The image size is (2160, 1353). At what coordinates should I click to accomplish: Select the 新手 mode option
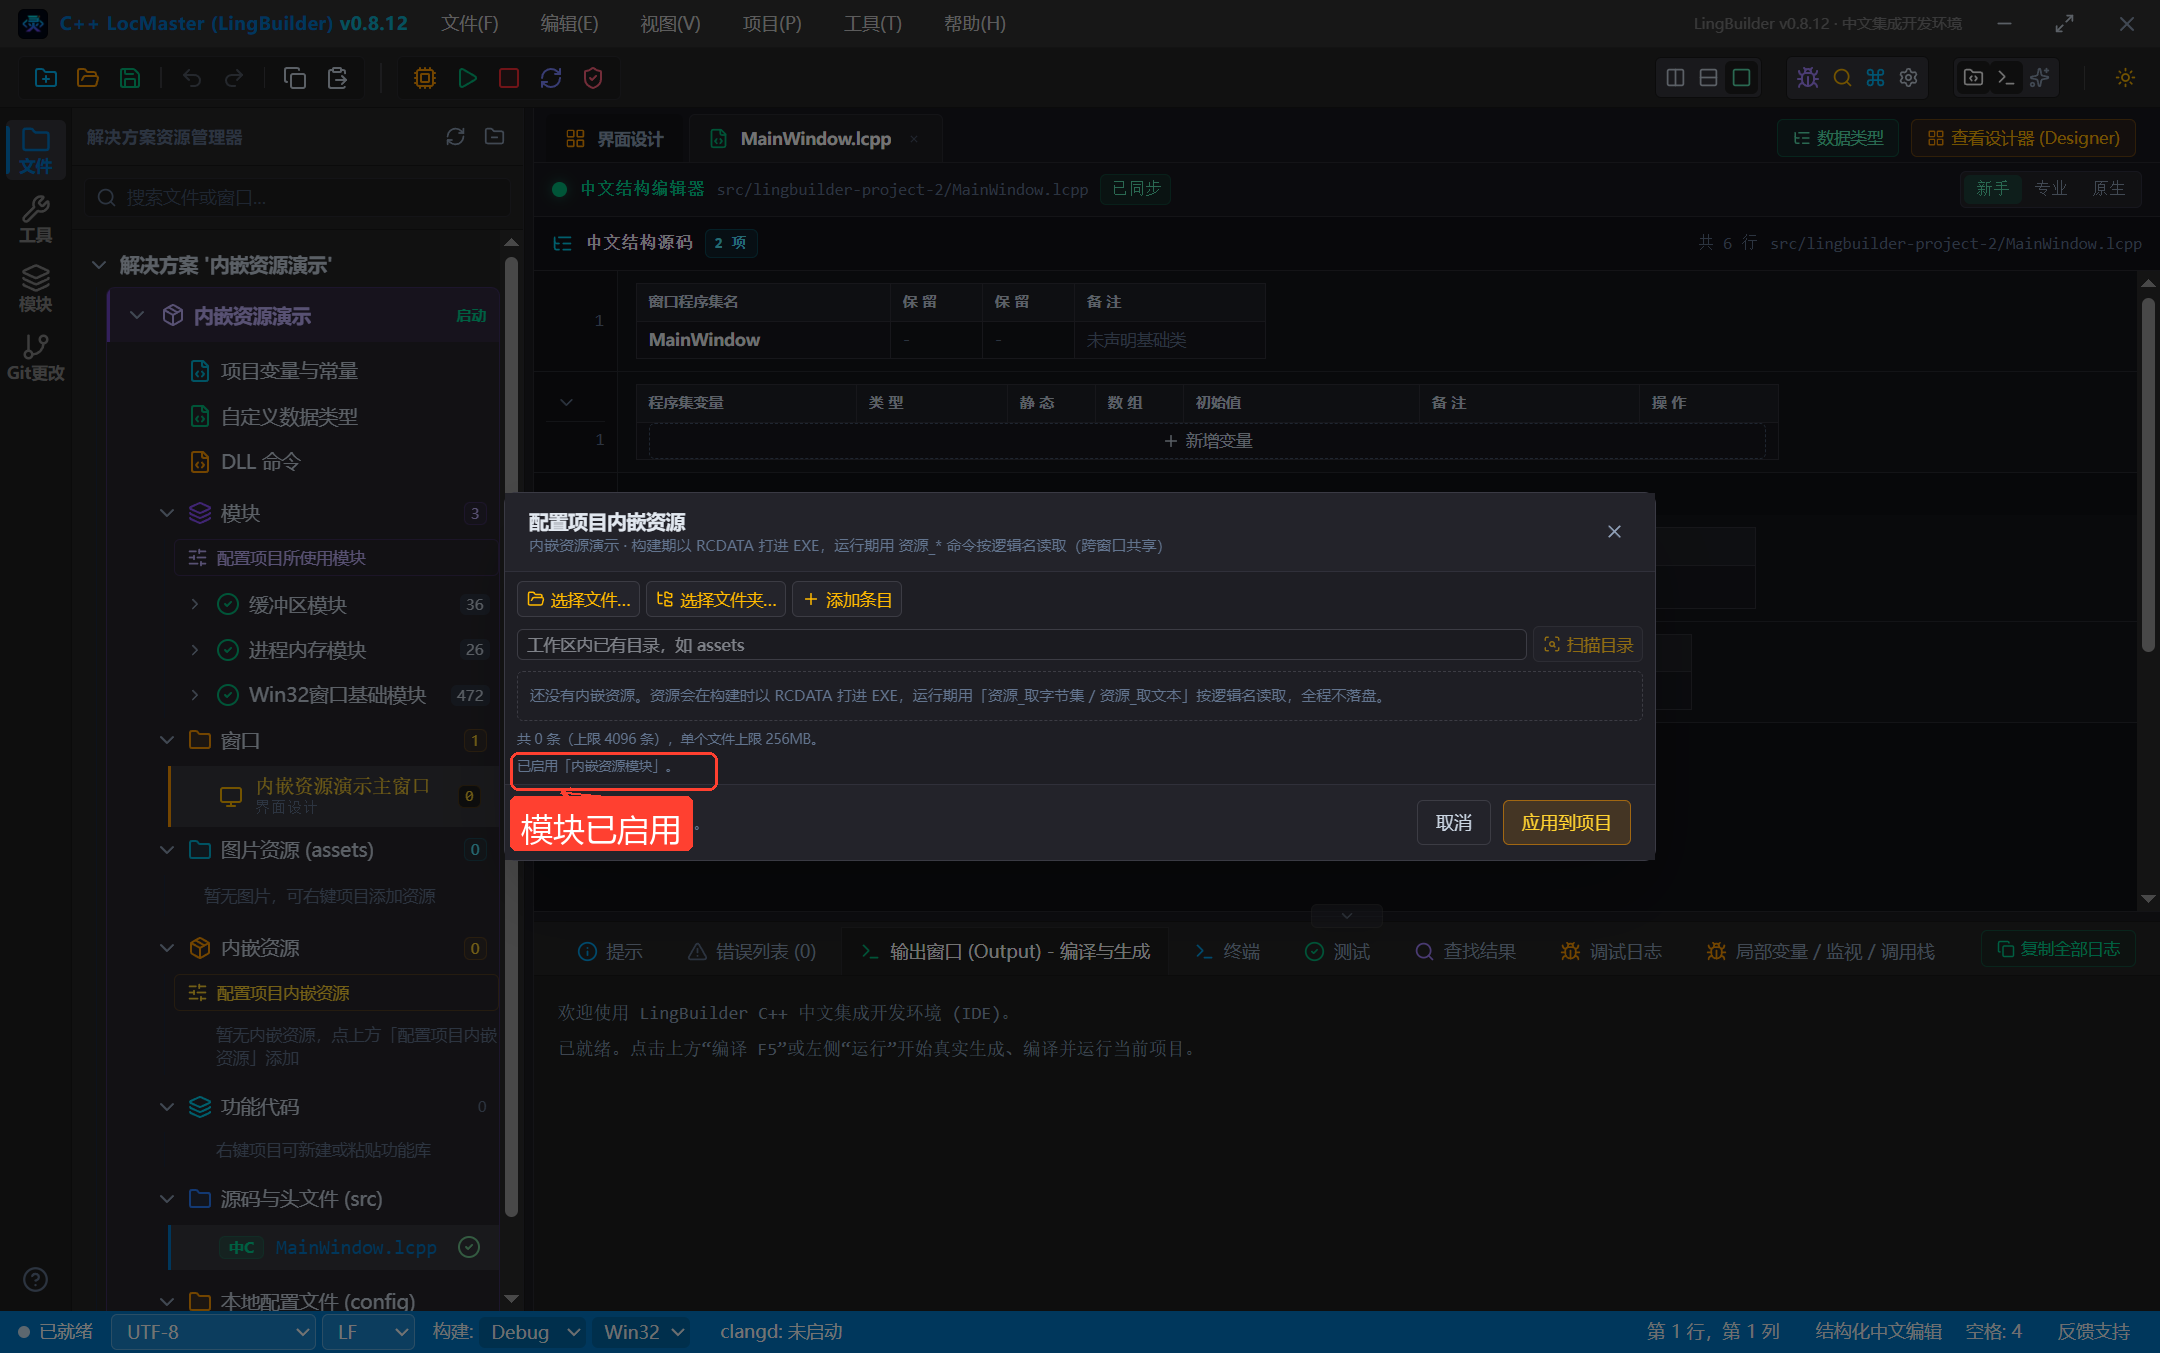[x=1992, y=188]
